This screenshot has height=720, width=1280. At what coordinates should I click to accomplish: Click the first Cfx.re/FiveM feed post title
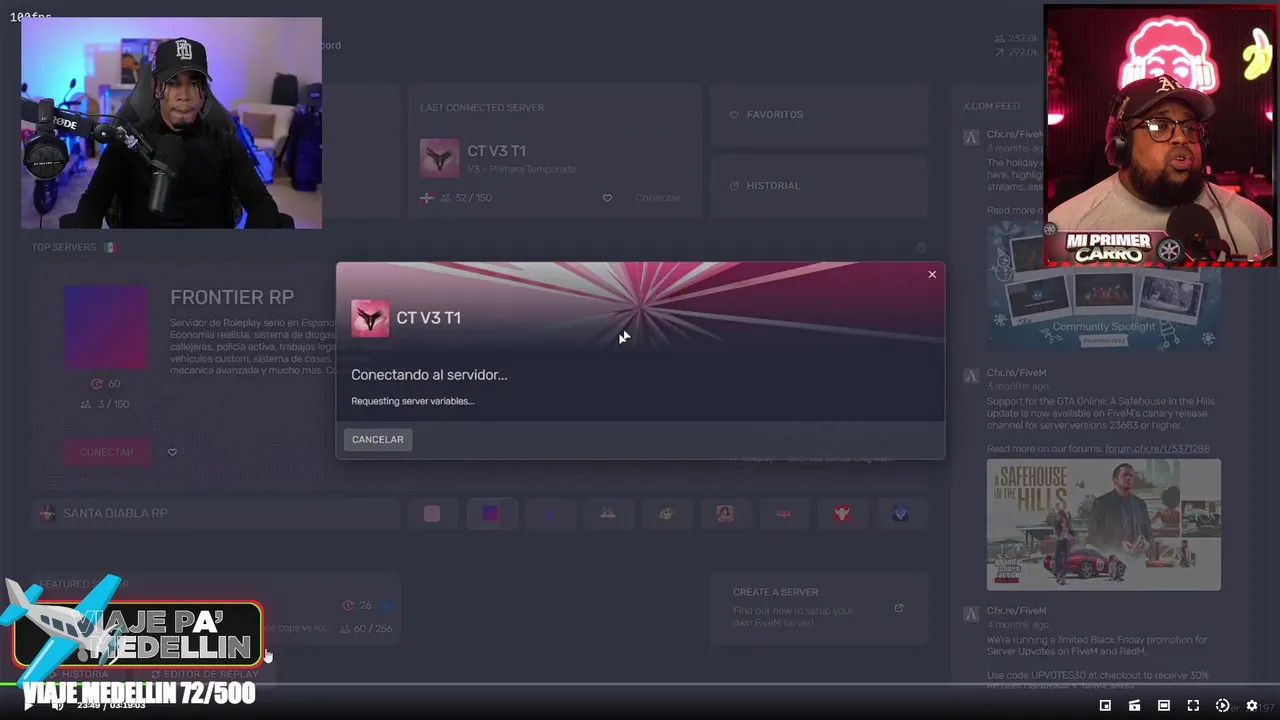(x=1016, y=134)
